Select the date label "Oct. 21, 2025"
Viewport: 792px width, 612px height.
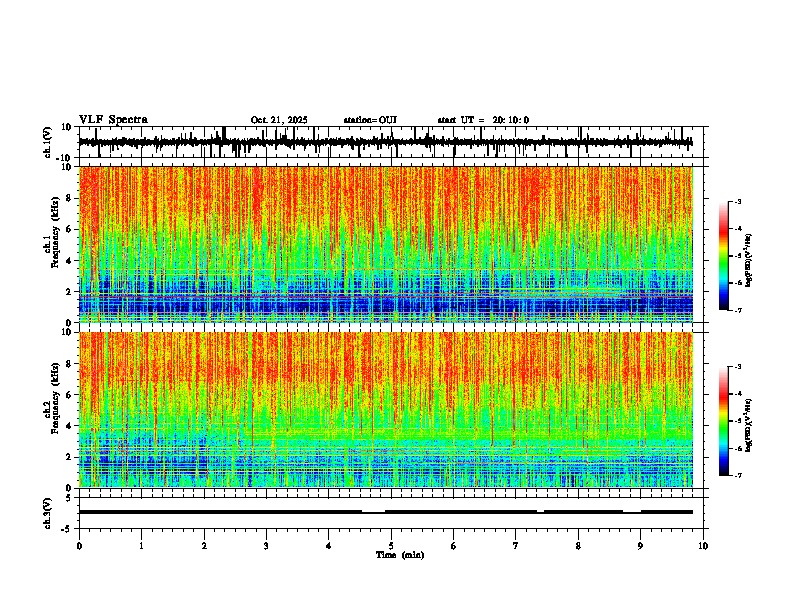(279, 120)
